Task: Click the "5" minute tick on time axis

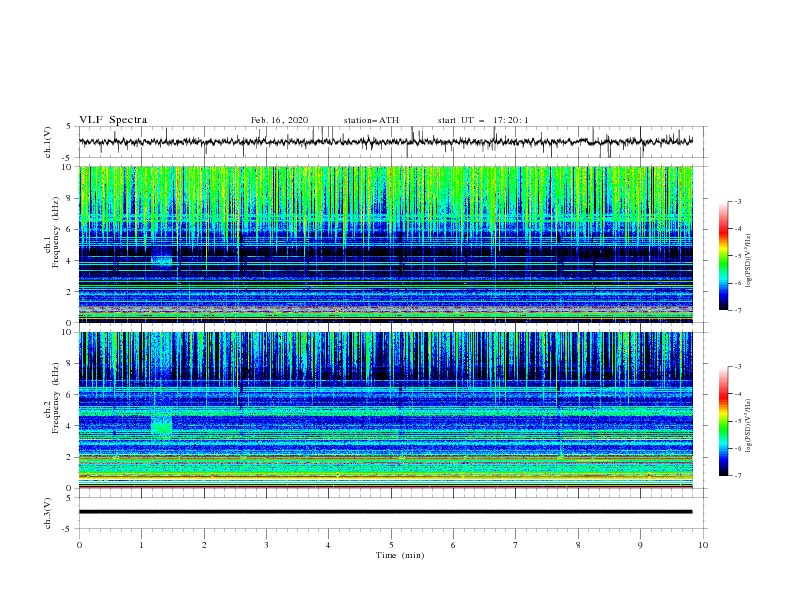Action: pos(391,545)
